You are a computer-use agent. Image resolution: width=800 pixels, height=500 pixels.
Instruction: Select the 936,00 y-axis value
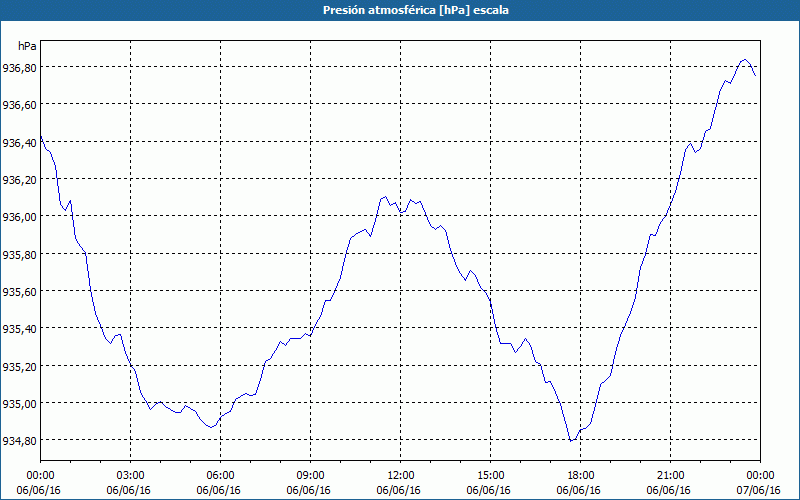pyautogui.click(x=19, y=217)
